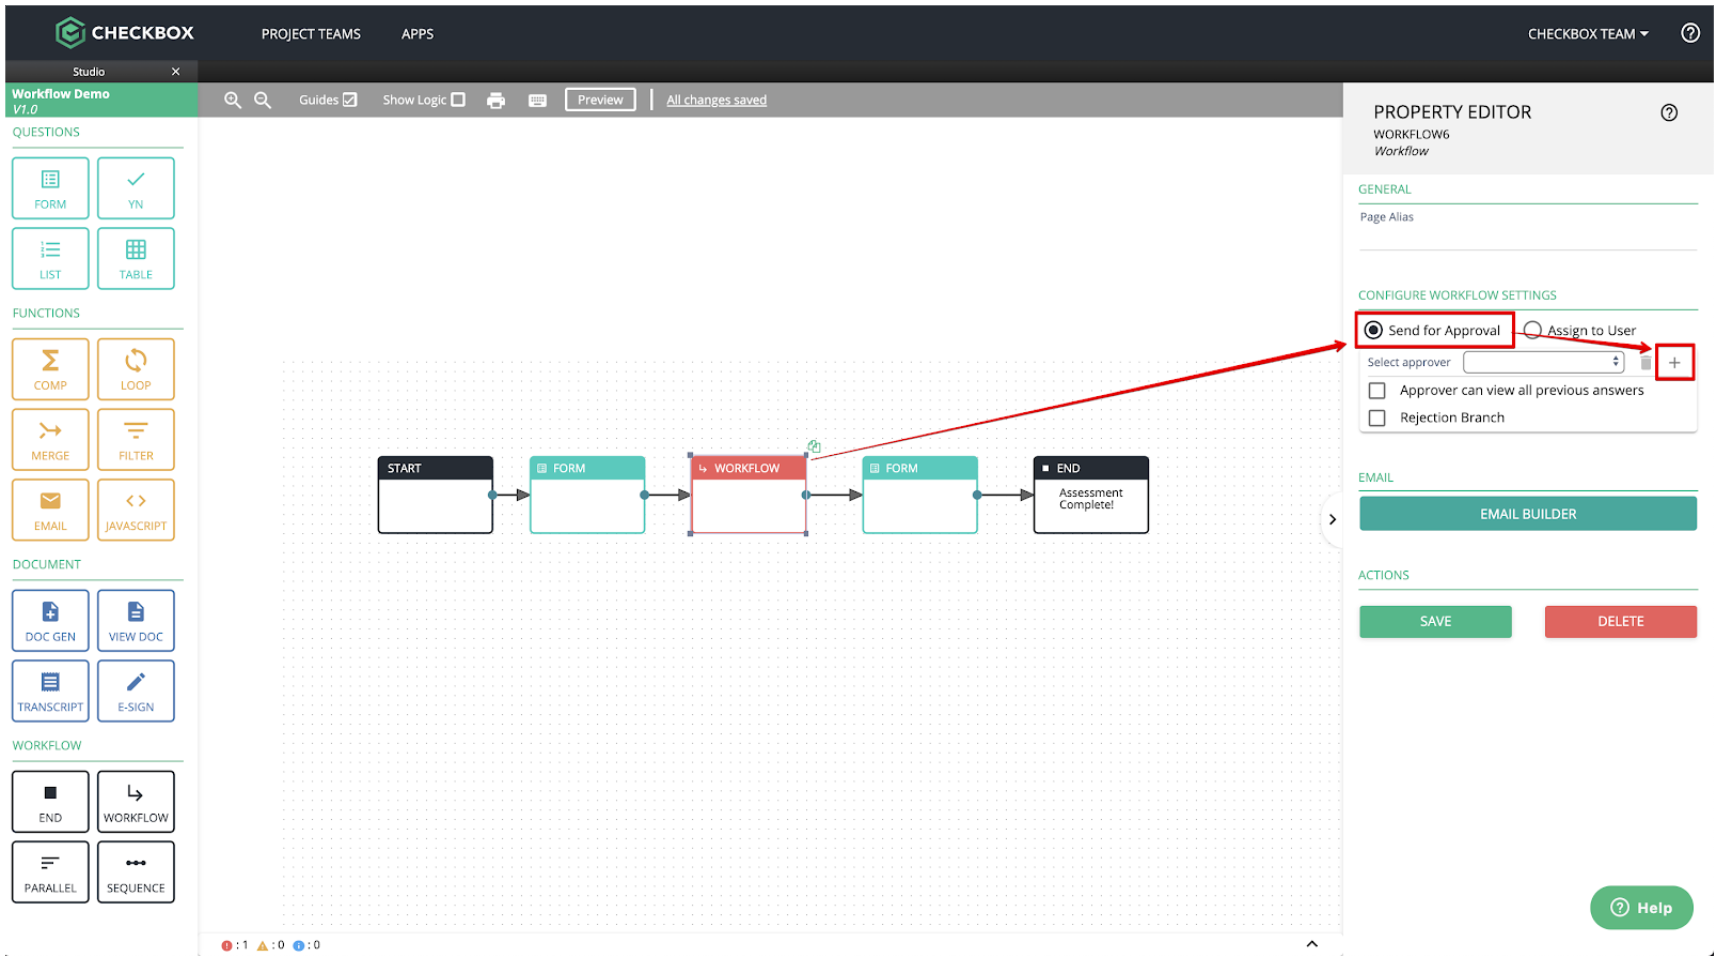Click the Preview button
The image size is (1720, 962).
click(600, 100)
